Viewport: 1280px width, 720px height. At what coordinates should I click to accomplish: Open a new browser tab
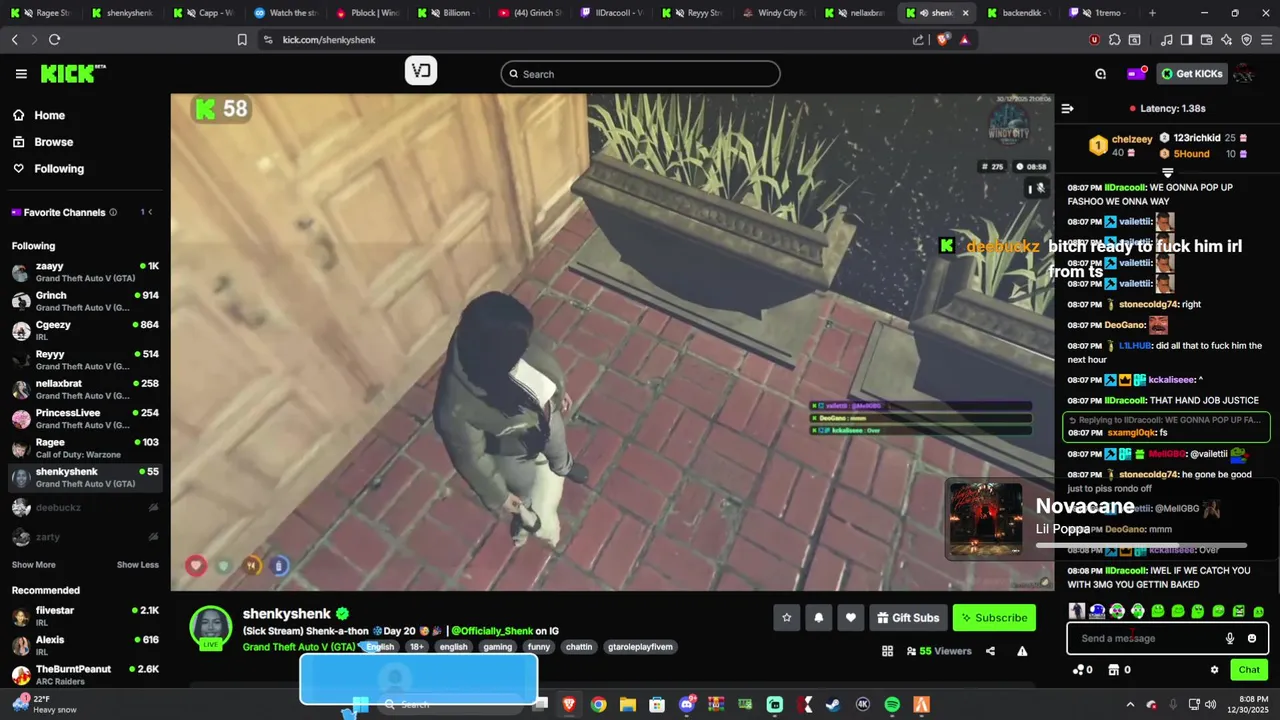(1152, 13)
